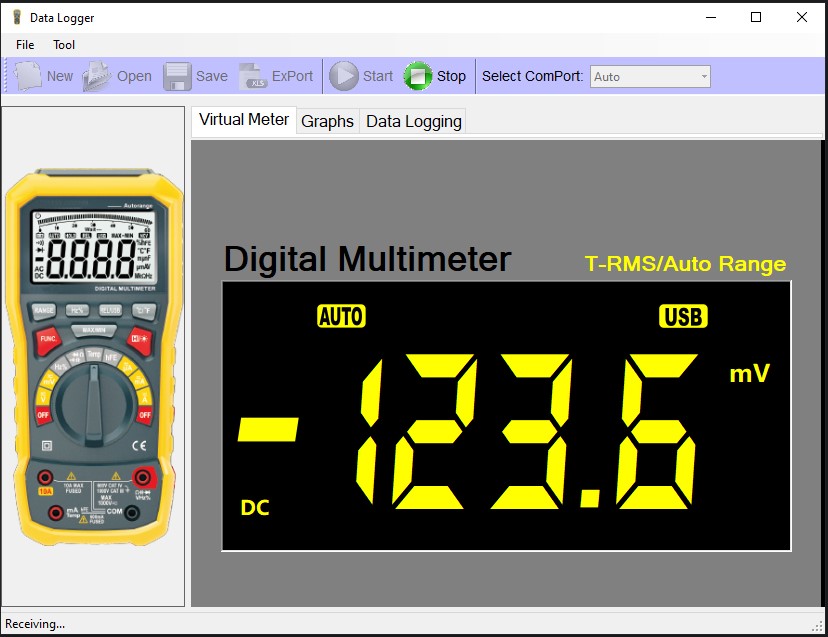Expand the Select ComPort dropdown arrow
Image resolution: width=828 pixels, height=637 pixels.
[x=704, y=77]
